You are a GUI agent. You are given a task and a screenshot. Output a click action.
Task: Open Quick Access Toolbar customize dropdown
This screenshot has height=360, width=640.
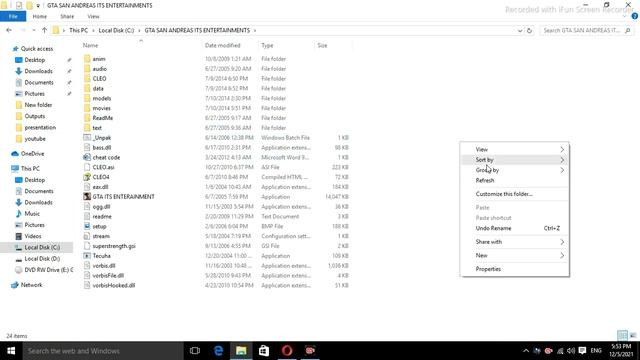(38, 5)
